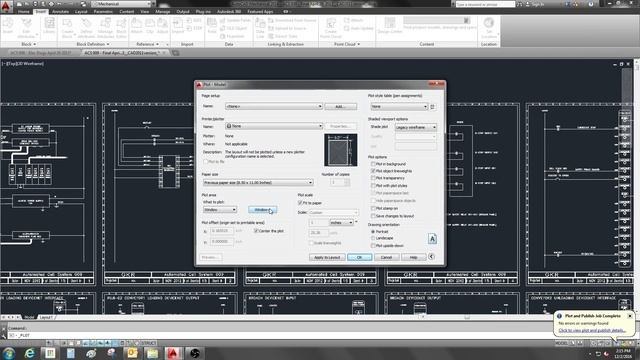Click Help in the Plot dialog
Screen dimensions: 640x360
pyautogui.click(x=413, y=258)
